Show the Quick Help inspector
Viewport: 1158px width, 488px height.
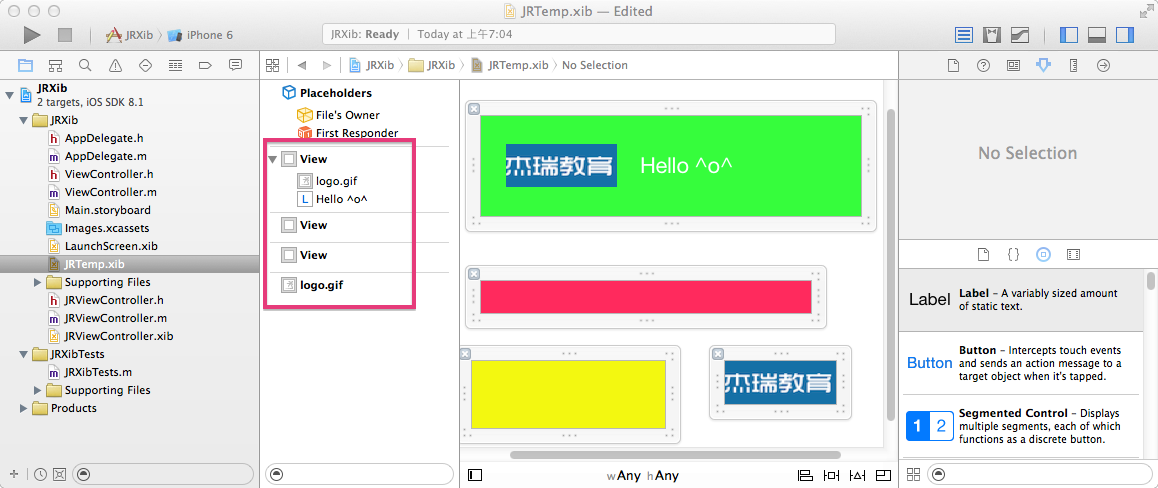[983, 65]
